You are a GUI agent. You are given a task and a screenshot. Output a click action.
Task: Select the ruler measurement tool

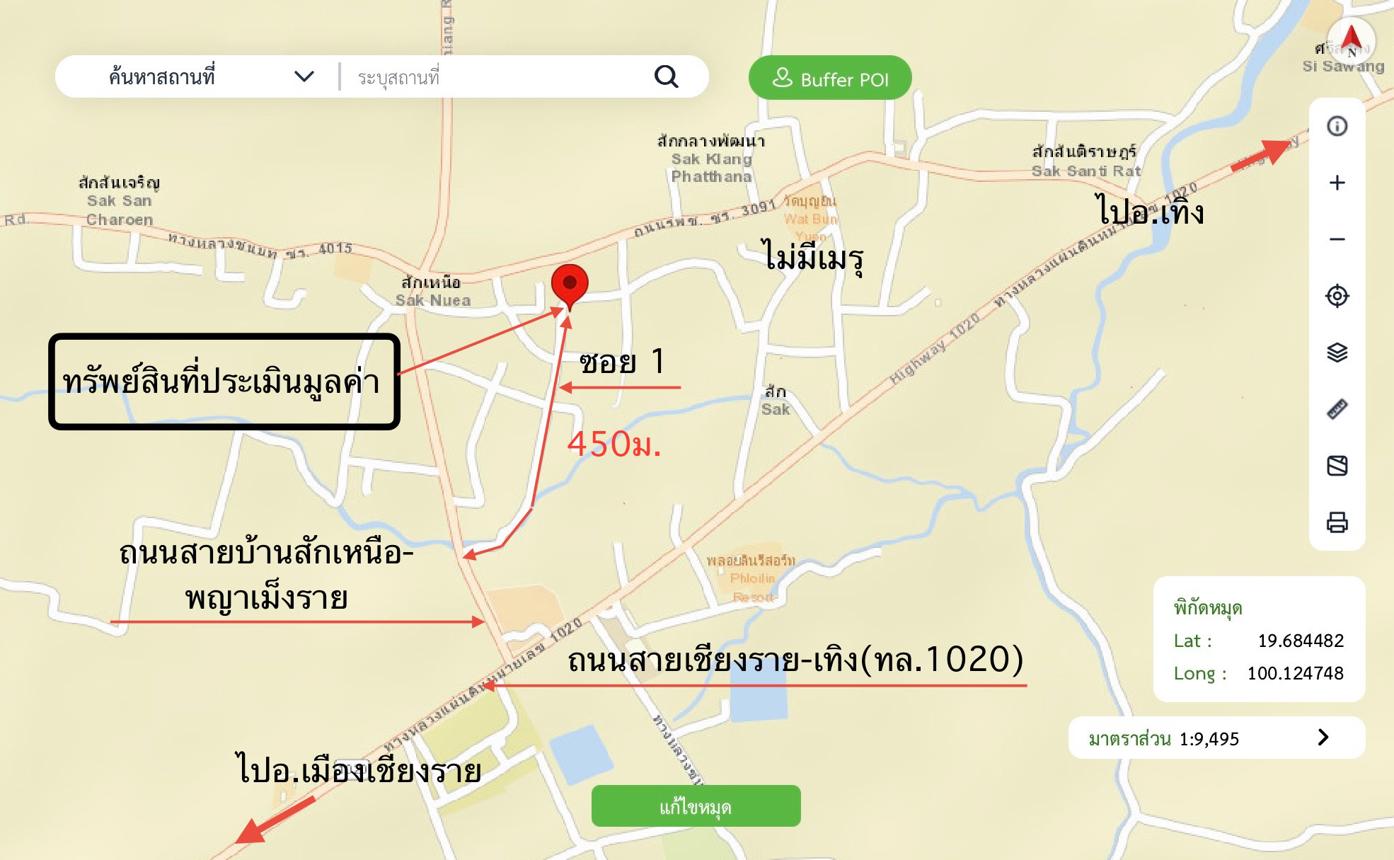tap(1337, 409)
